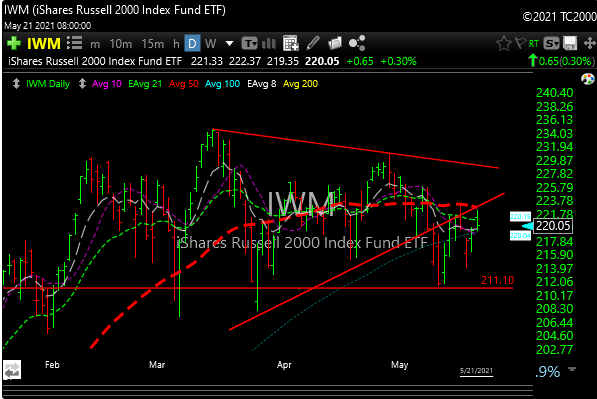Open the timeframe dropdown arrow
Image resolution: width=597 pixels, height=399 pixels.
229,43
